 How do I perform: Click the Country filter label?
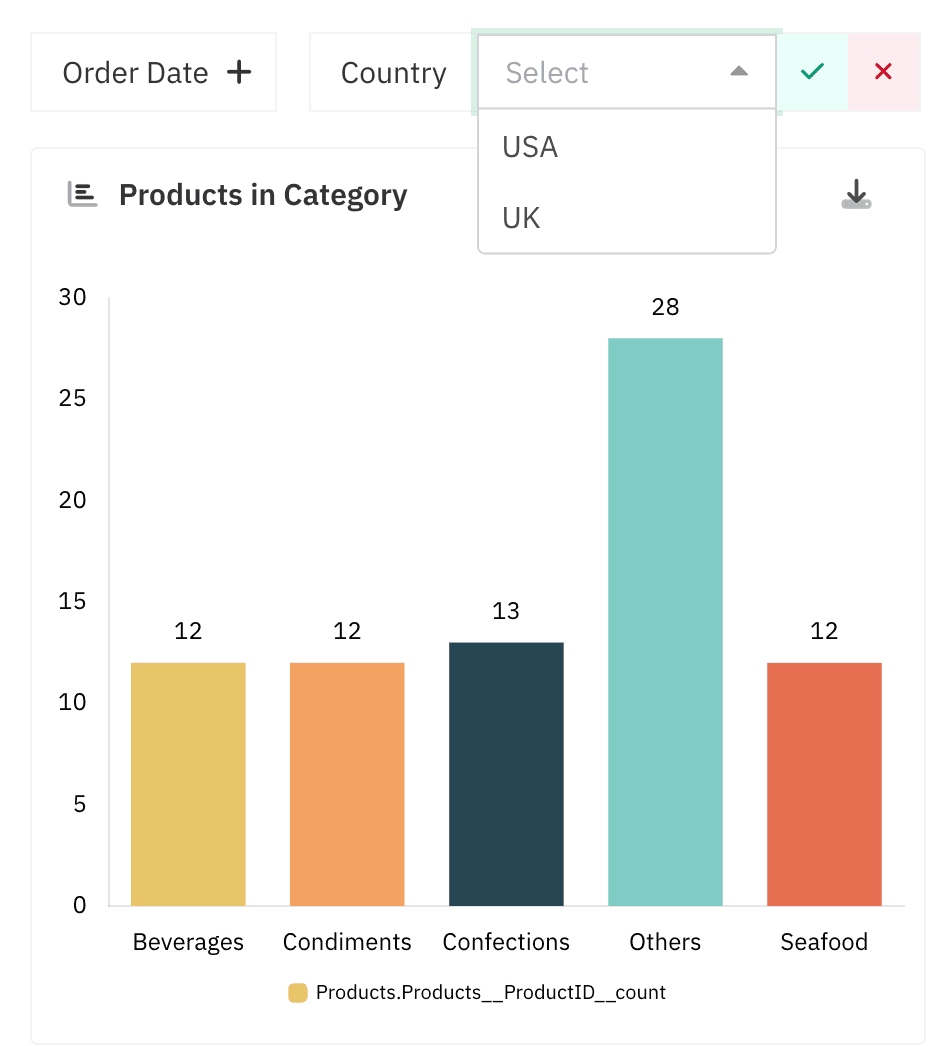393,72
